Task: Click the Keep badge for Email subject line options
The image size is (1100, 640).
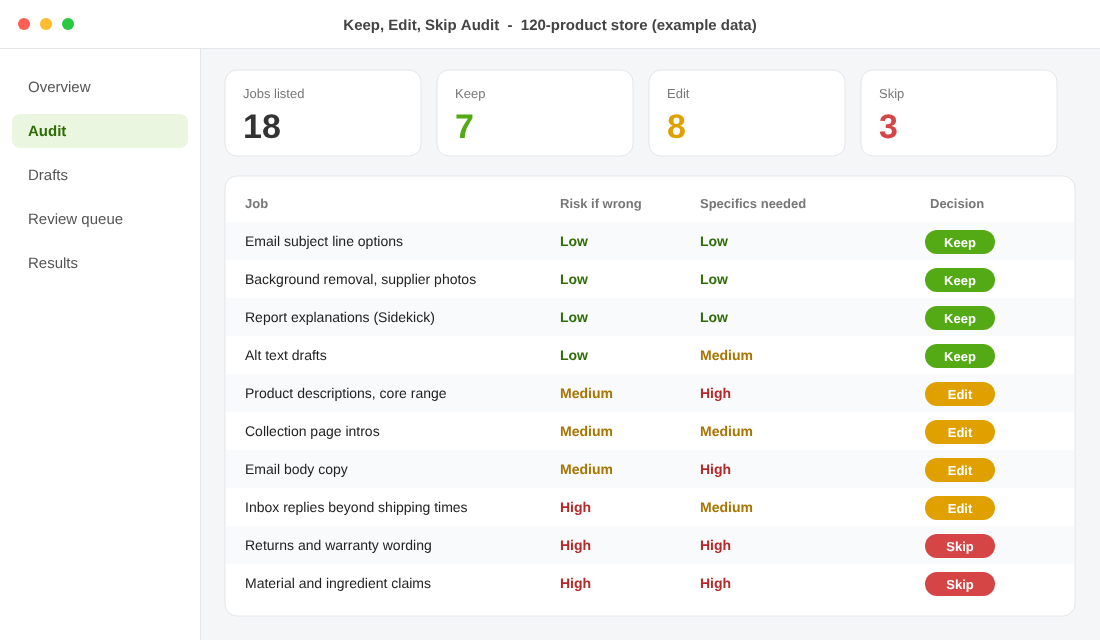Action: (x=960, y=242)
